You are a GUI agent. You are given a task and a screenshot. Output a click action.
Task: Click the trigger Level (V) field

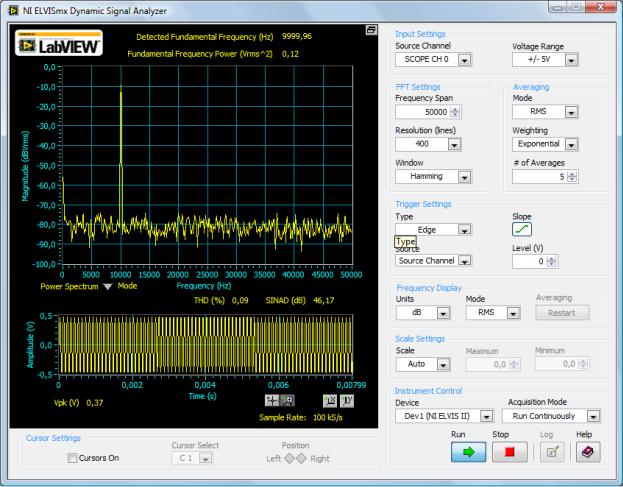click(529, 261)
